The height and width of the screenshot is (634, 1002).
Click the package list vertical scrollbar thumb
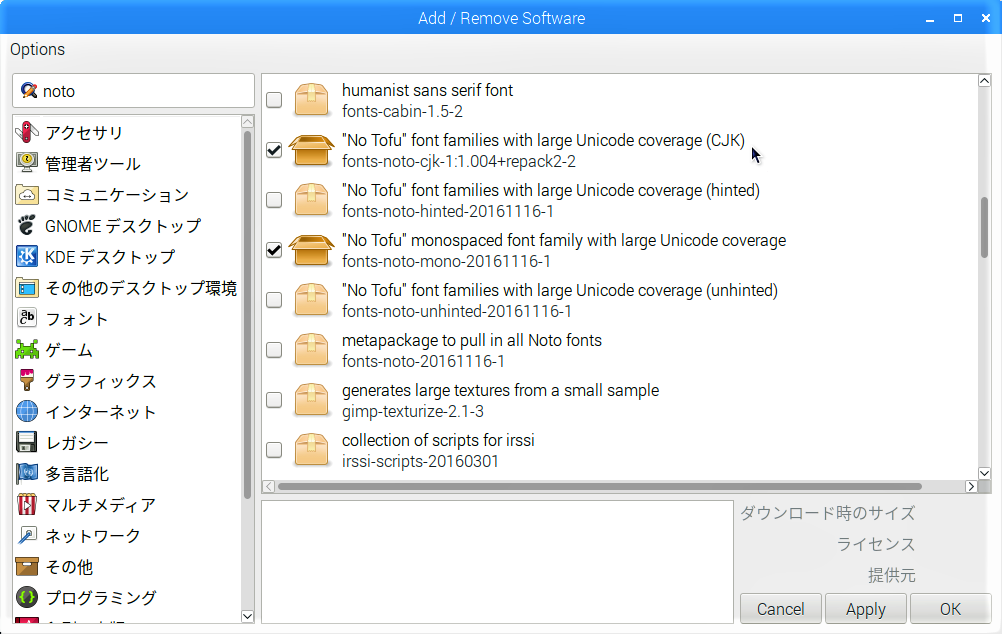(984, 228)
